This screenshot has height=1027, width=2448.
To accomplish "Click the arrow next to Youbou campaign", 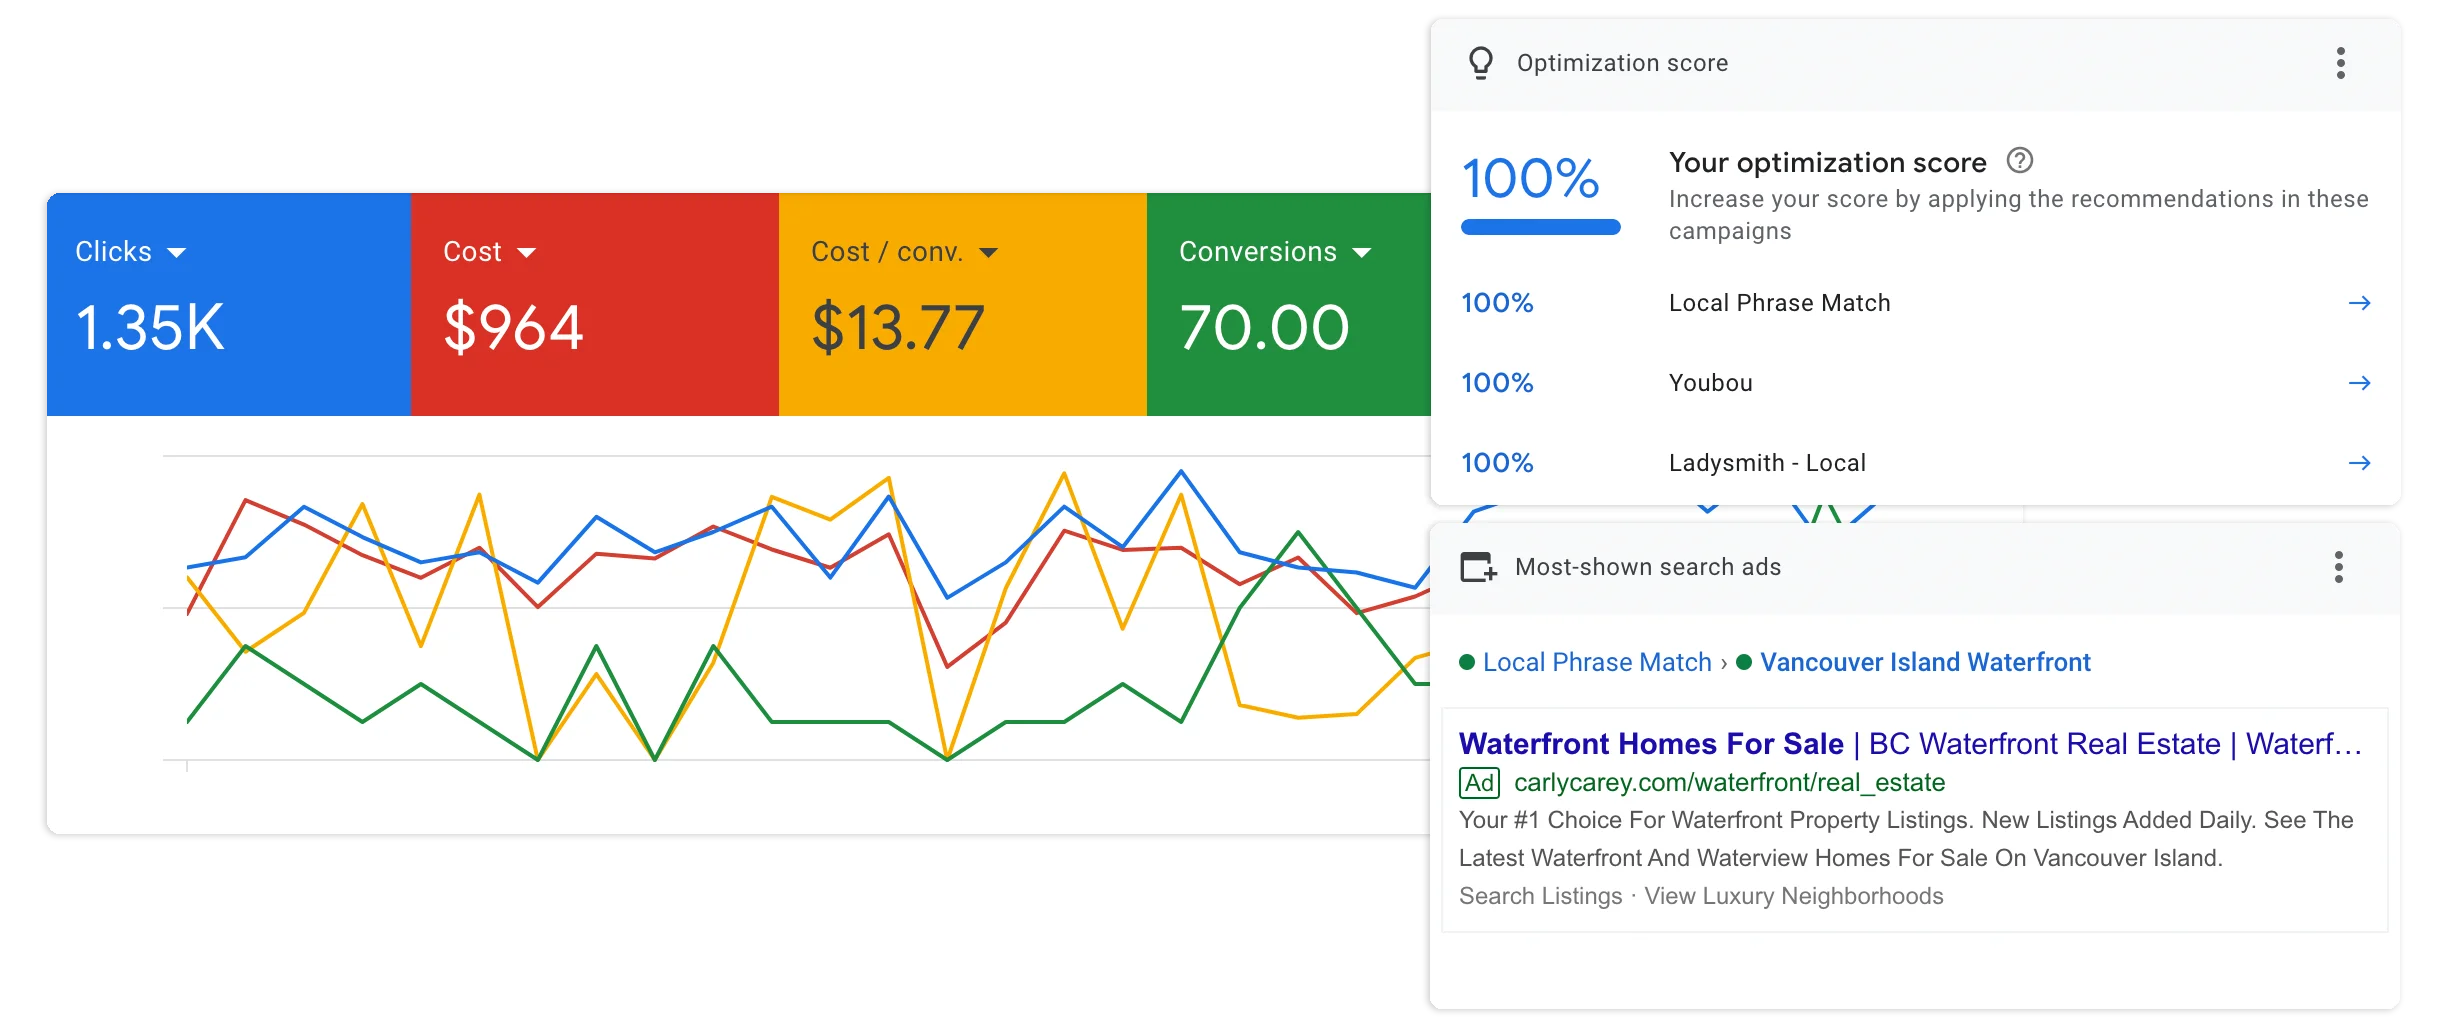I will pos(2359,383).
